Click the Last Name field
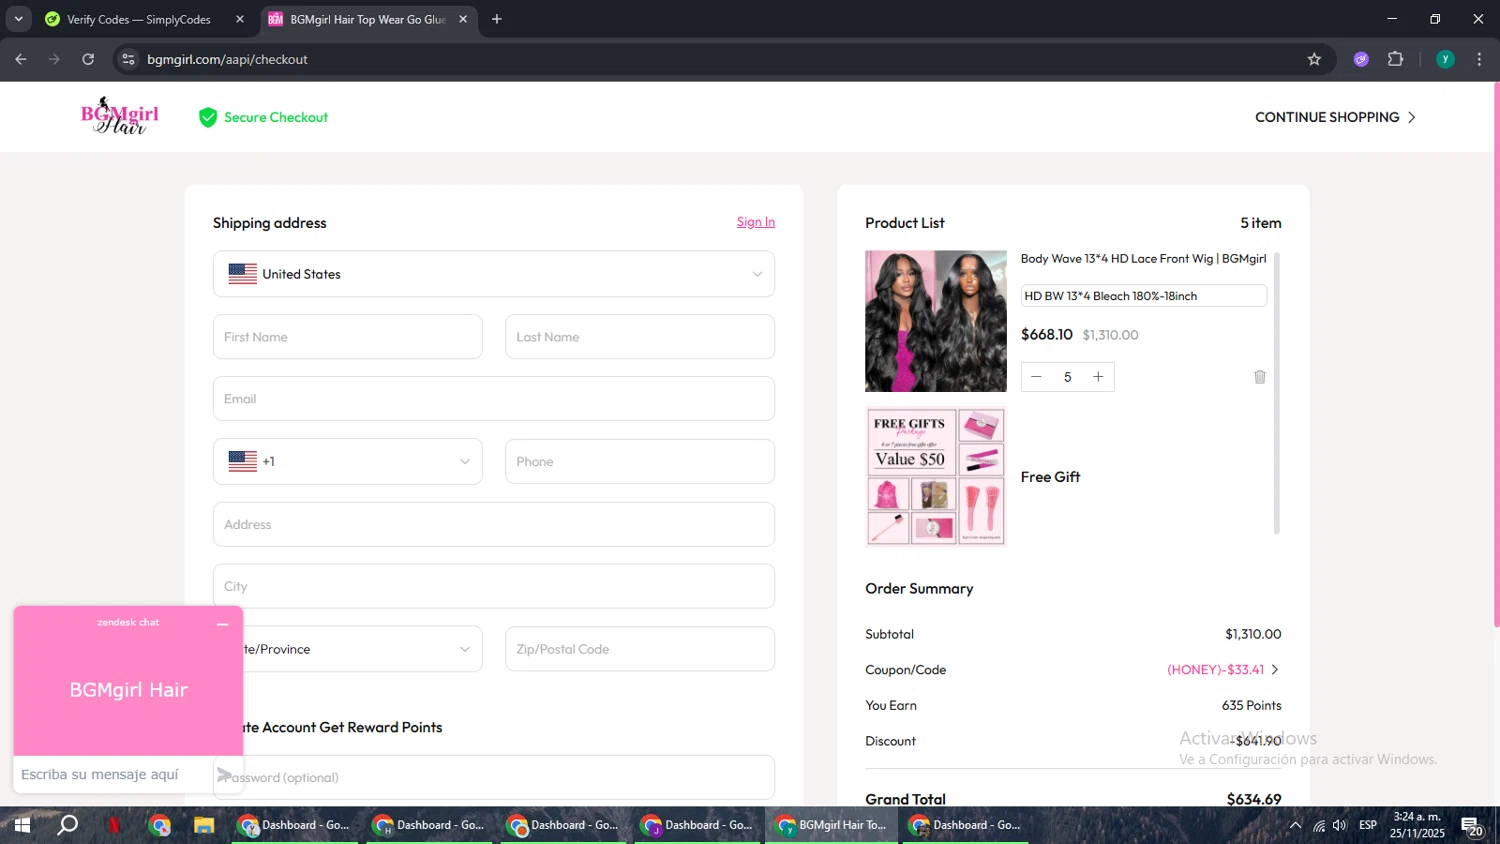Viewport: 1500px width, 844px height. (x=640, y=337)
